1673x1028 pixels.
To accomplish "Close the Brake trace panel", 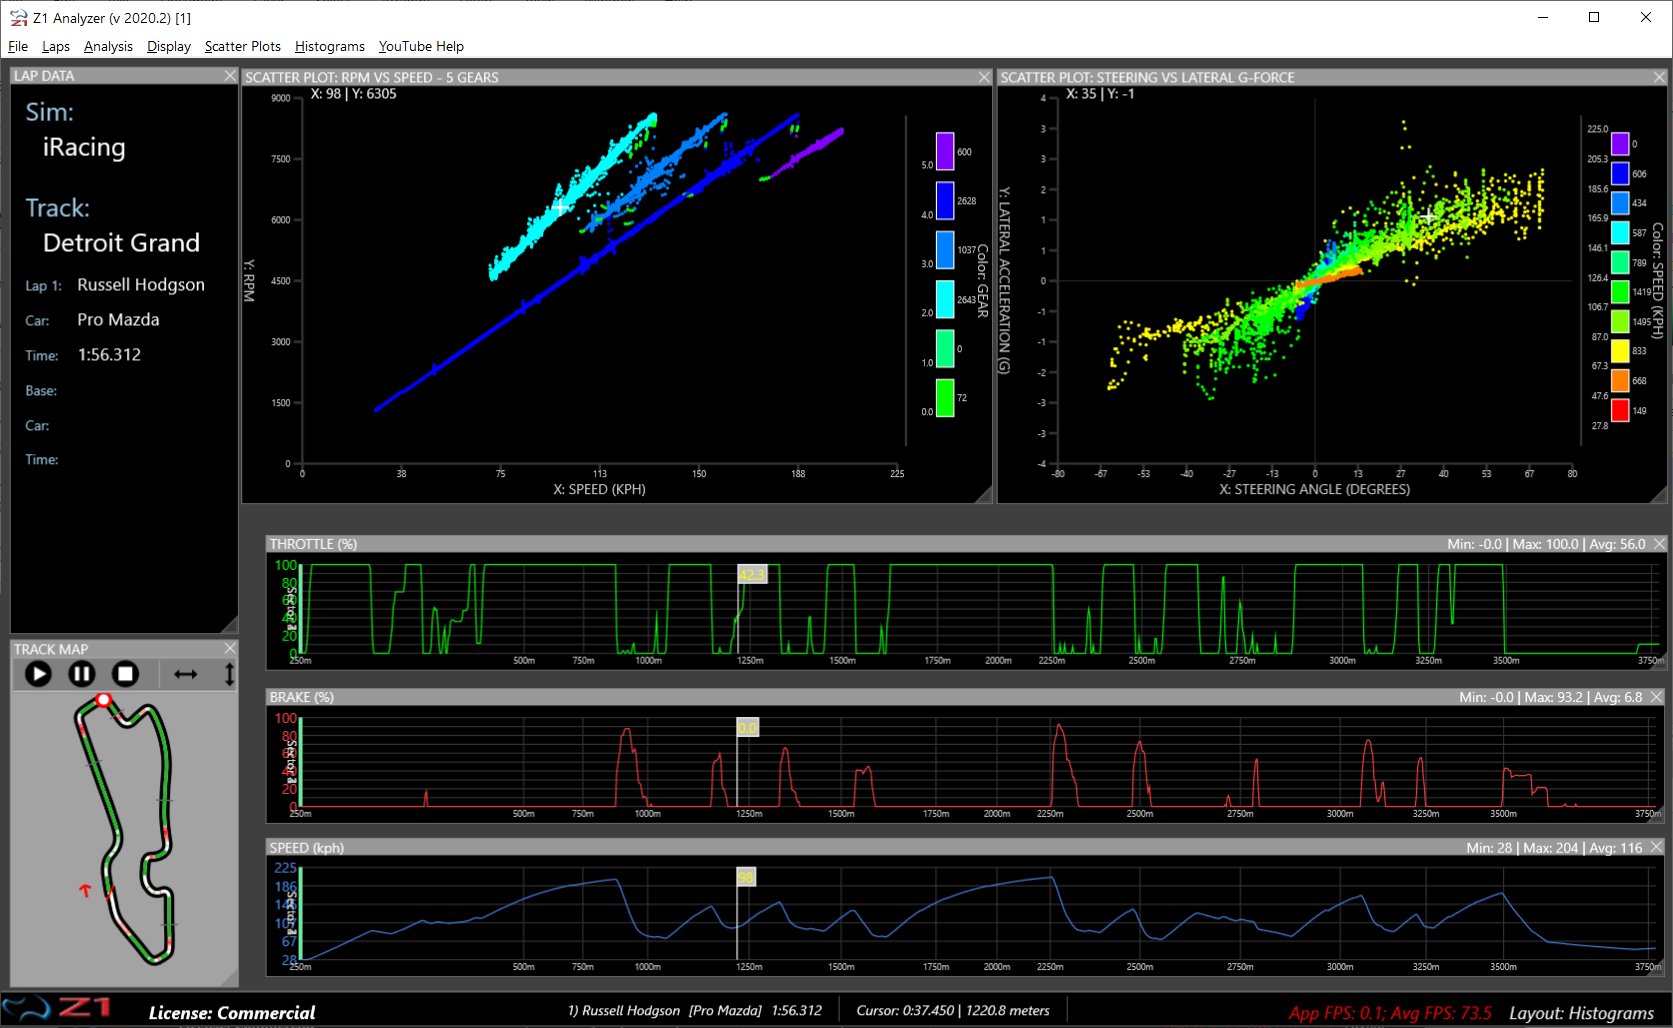I will [x=1657, y=697].
